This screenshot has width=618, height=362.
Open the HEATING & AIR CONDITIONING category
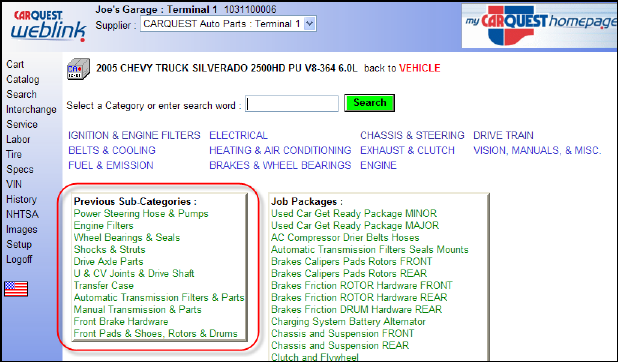[280, 150]
